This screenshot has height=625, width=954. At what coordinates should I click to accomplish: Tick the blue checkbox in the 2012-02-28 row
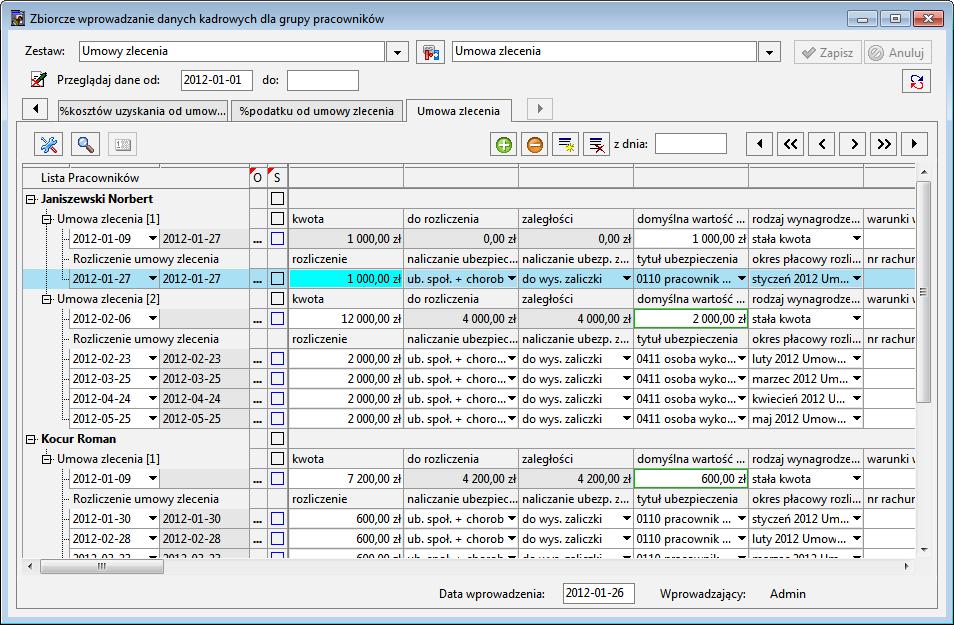pyautogui.click(x=277, y=539)
